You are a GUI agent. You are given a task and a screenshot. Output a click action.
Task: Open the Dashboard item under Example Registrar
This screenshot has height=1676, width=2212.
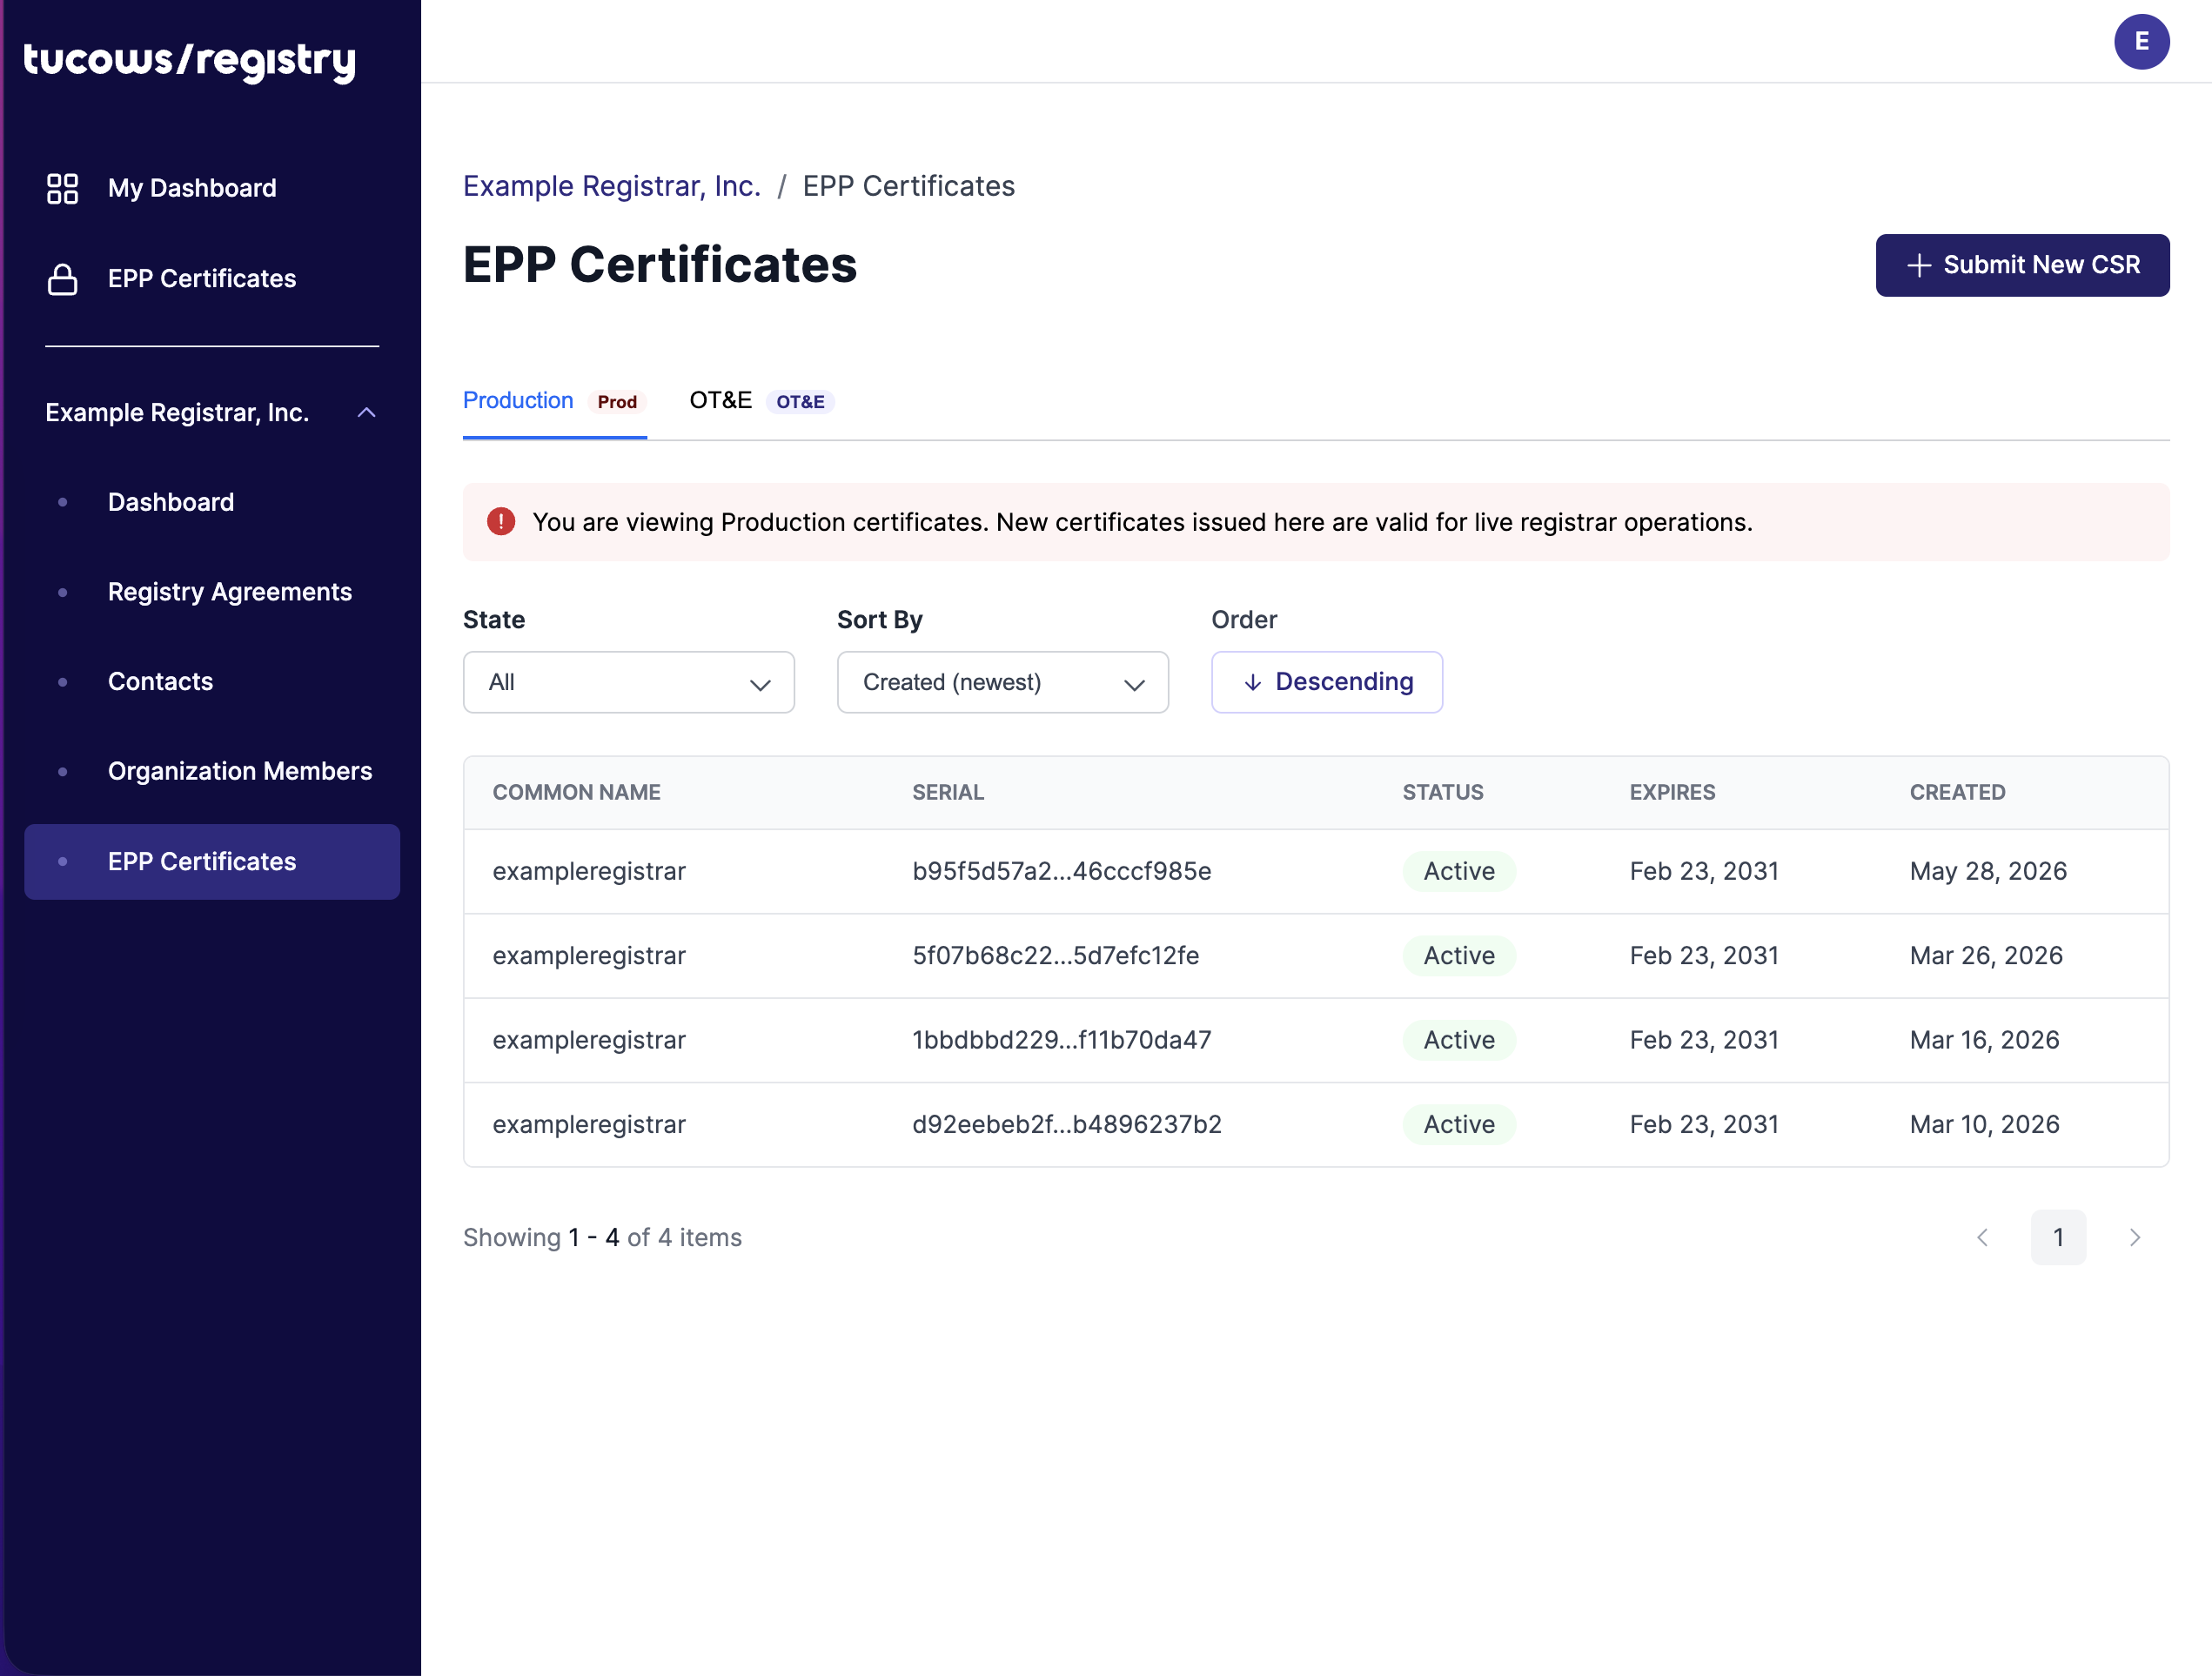click(171, 502)
